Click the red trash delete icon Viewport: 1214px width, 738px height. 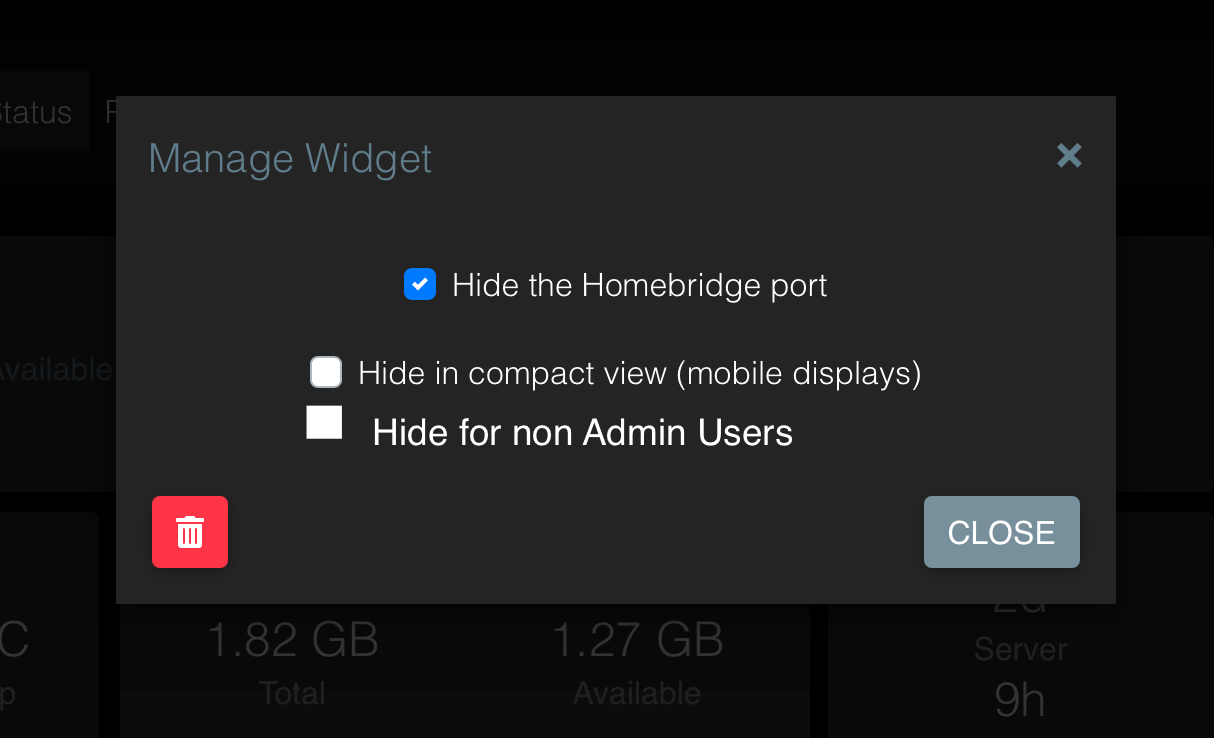(190, 532)
